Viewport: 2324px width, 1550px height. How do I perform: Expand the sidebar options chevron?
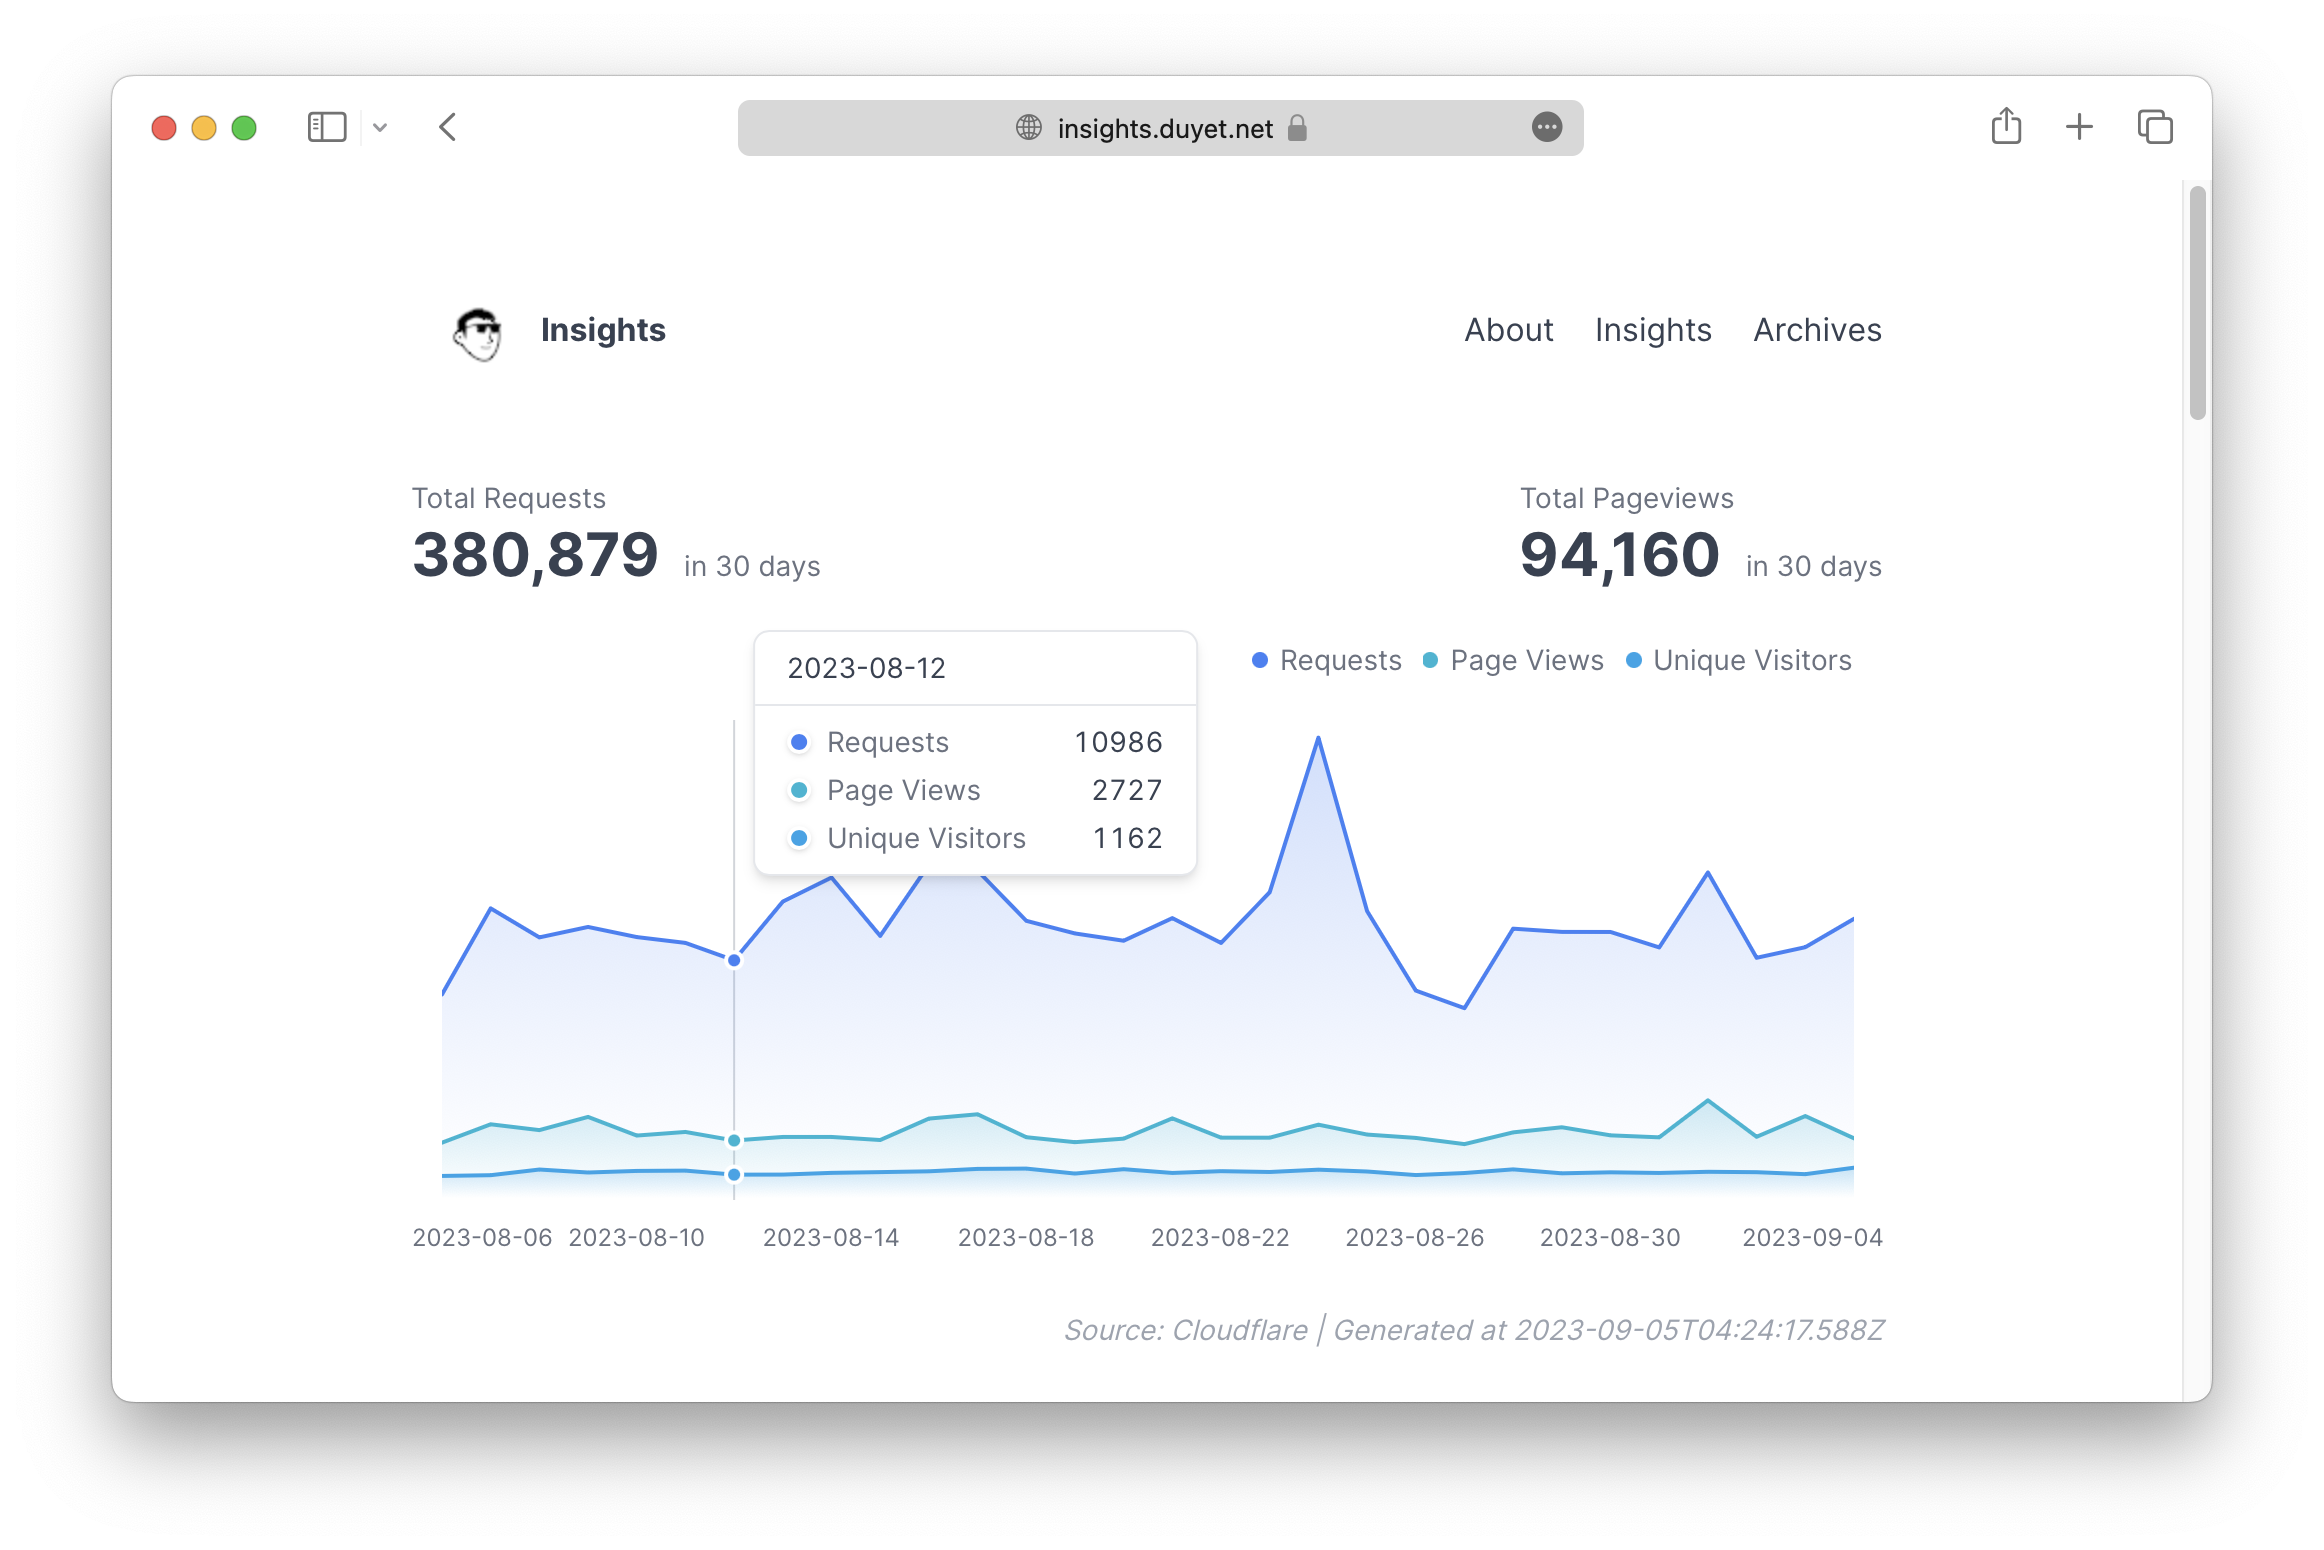point(380,127)
